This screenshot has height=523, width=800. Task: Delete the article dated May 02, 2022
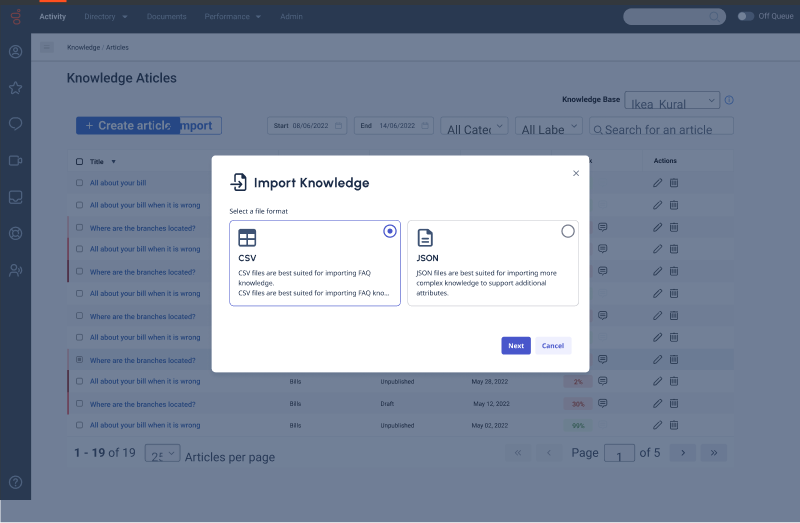point(674,425)
